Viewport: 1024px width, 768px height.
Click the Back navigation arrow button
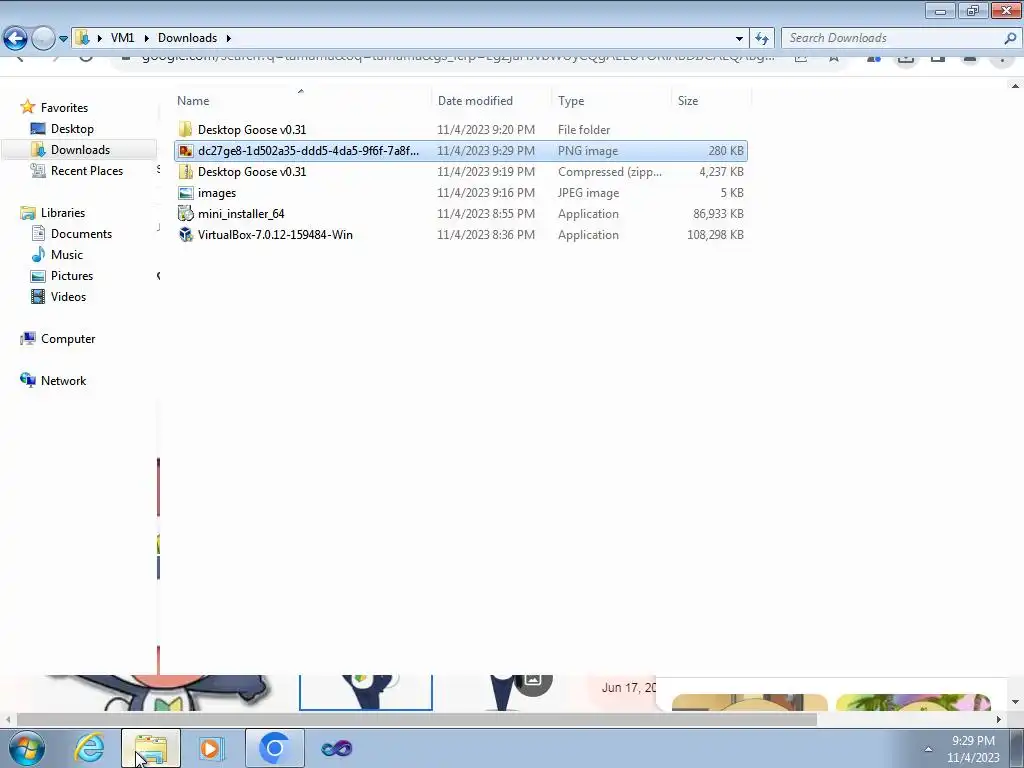tap(15, 39)
